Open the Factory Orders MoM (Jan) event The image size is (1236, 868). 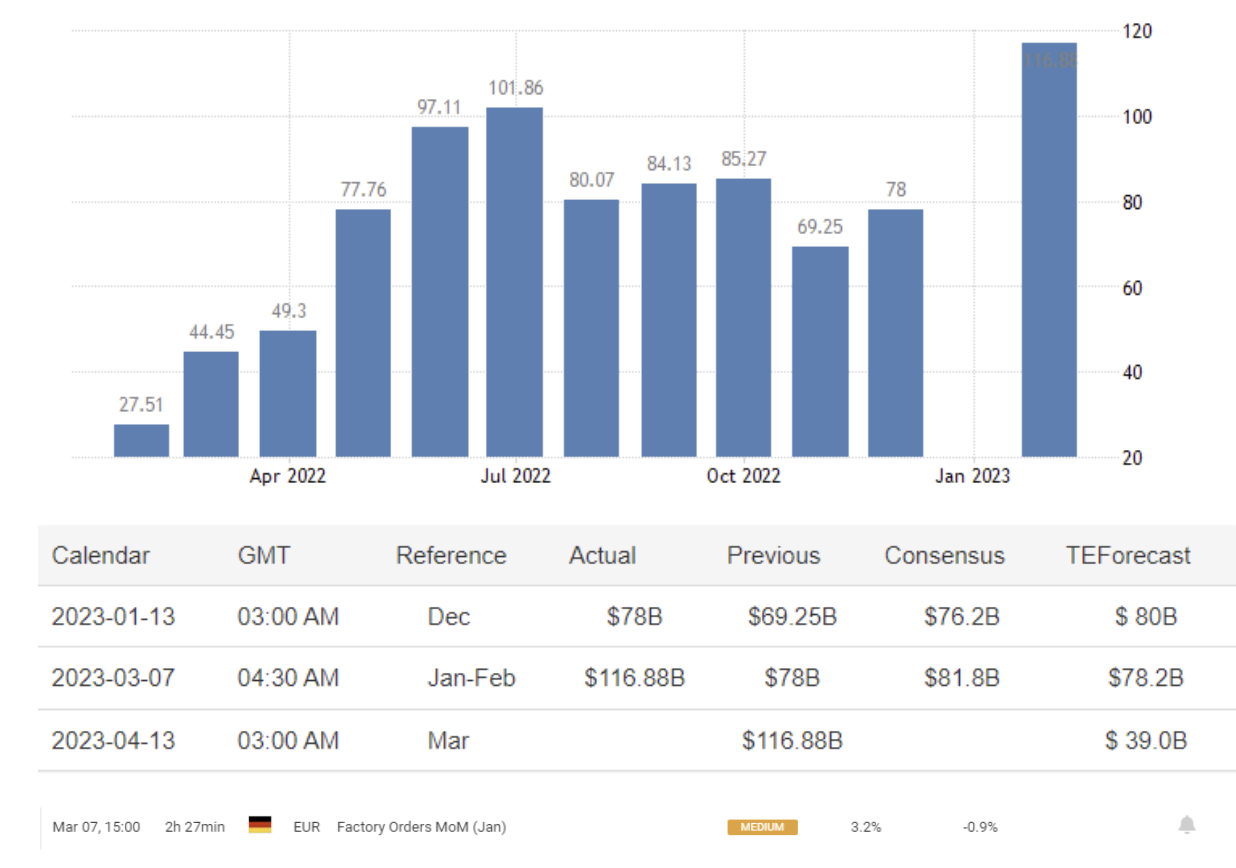[x=421, y=827]
